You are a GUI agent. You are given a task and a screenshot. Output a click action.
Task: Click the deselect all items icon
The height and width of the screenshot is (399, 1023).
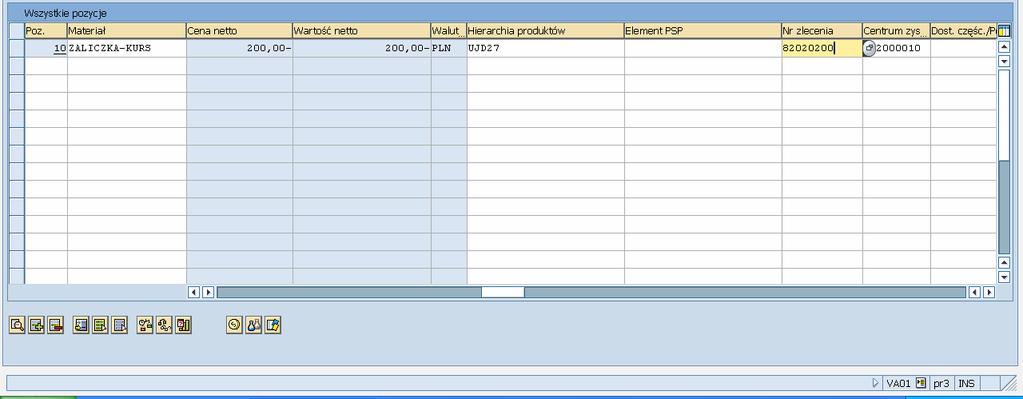pyautogui.click(x=119, y=325)
